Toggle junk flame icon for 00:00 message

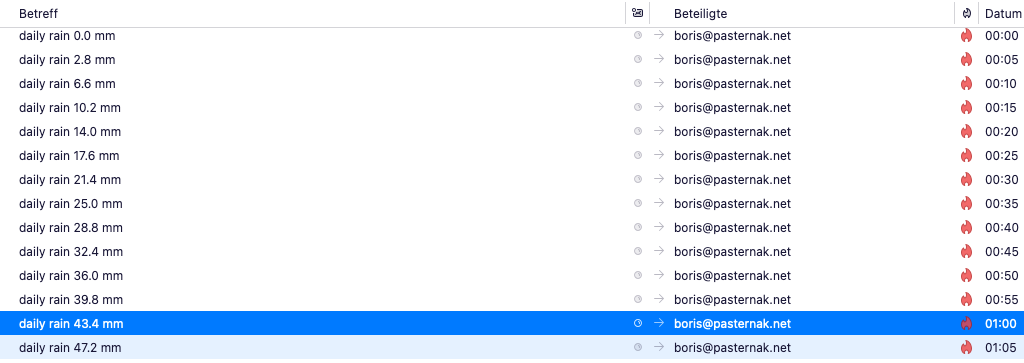tap(966, 36)
